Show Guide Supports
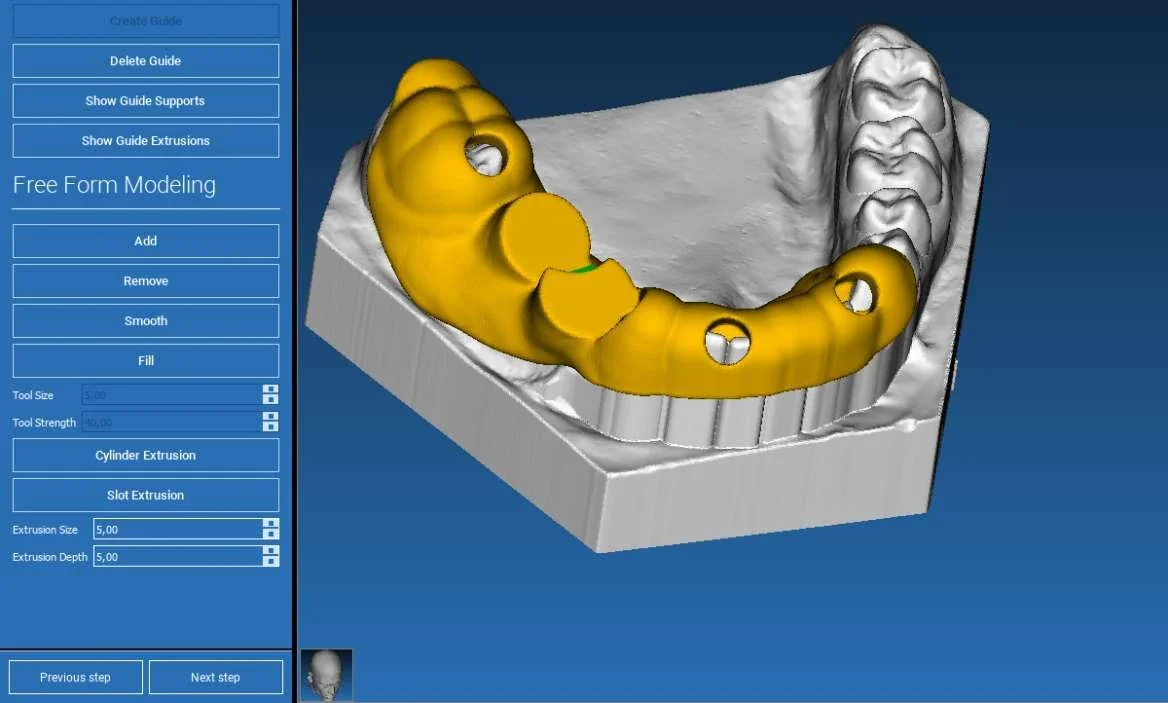The image size is (1168, 703). pos(146,101)
